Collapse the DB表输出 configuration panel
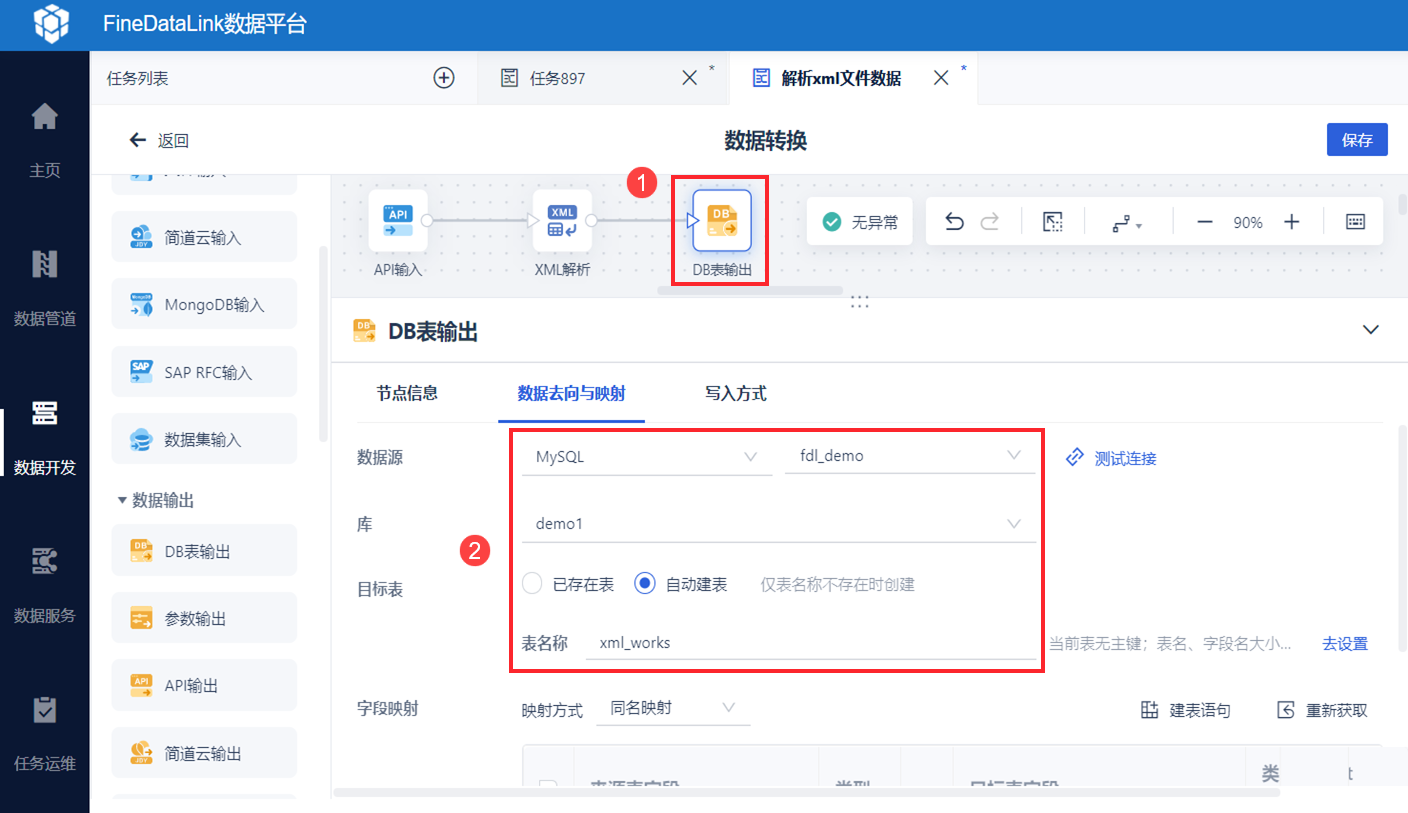 [1371, 330]
